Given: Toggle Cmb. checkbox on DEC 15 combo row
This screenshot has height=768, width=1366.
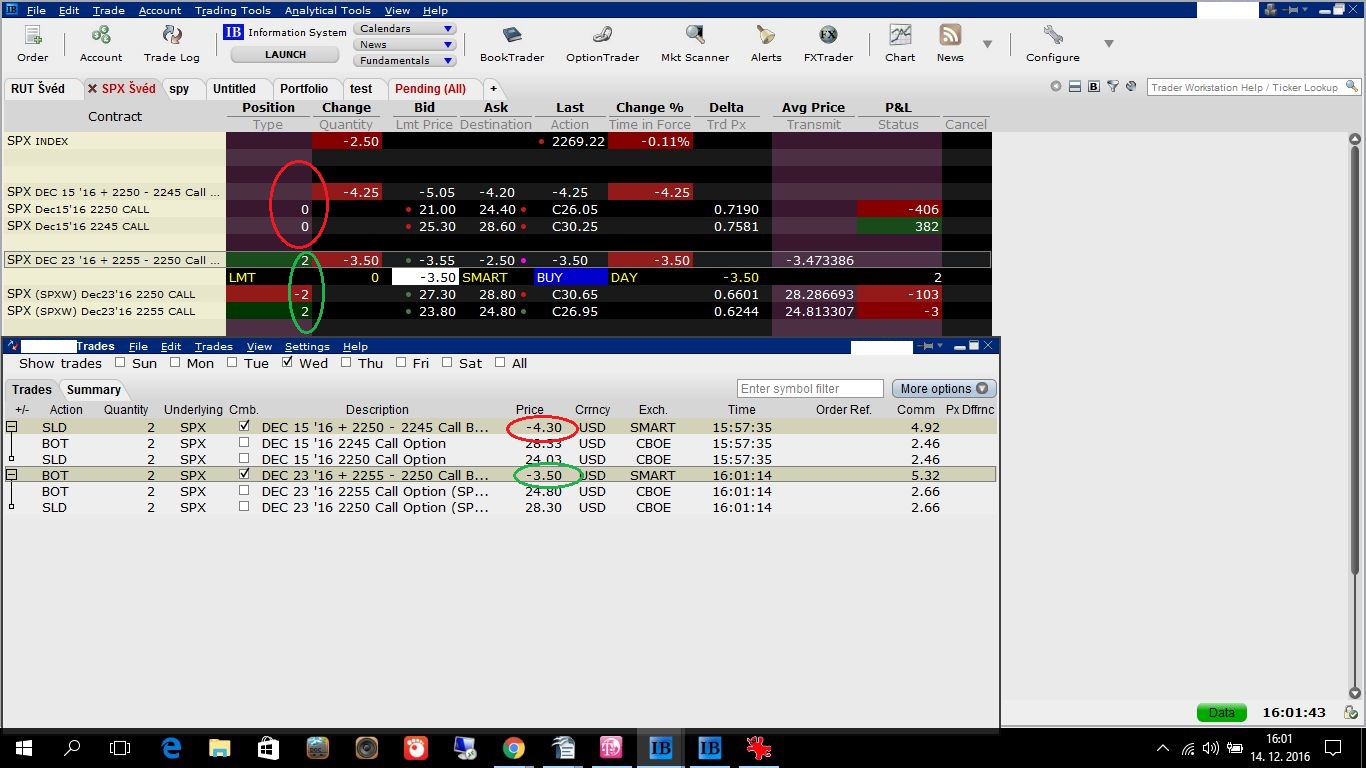Looking at the screenshot, I should click(244, 427).
